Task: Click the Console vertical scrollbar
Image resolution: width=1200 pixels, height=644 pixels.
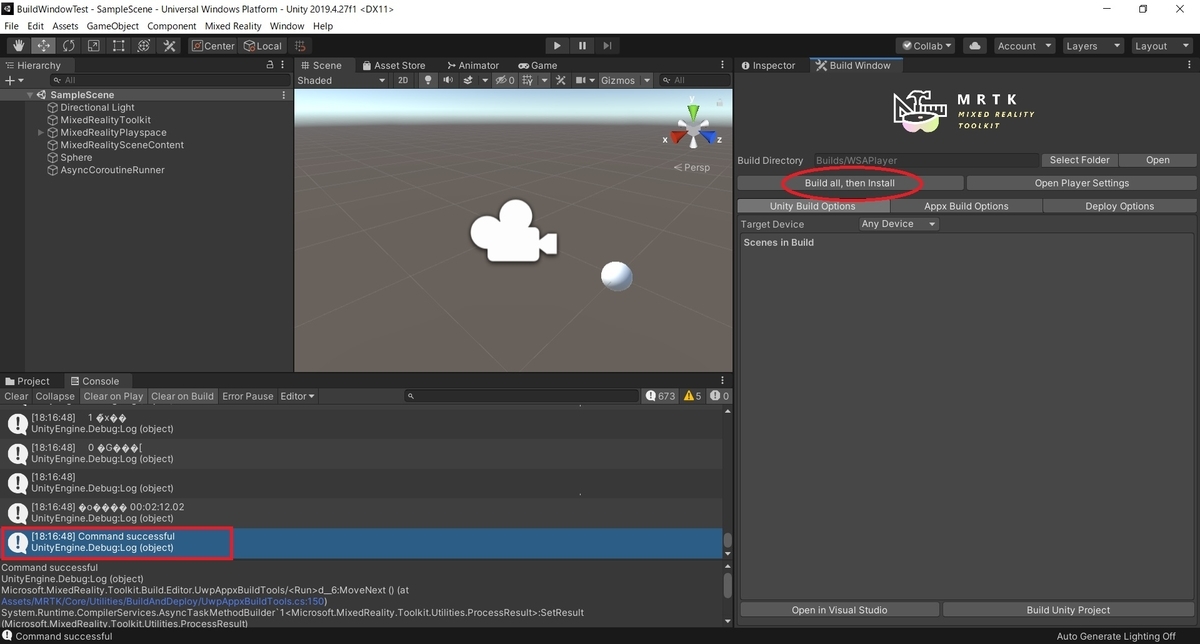Action: [727, 482]
